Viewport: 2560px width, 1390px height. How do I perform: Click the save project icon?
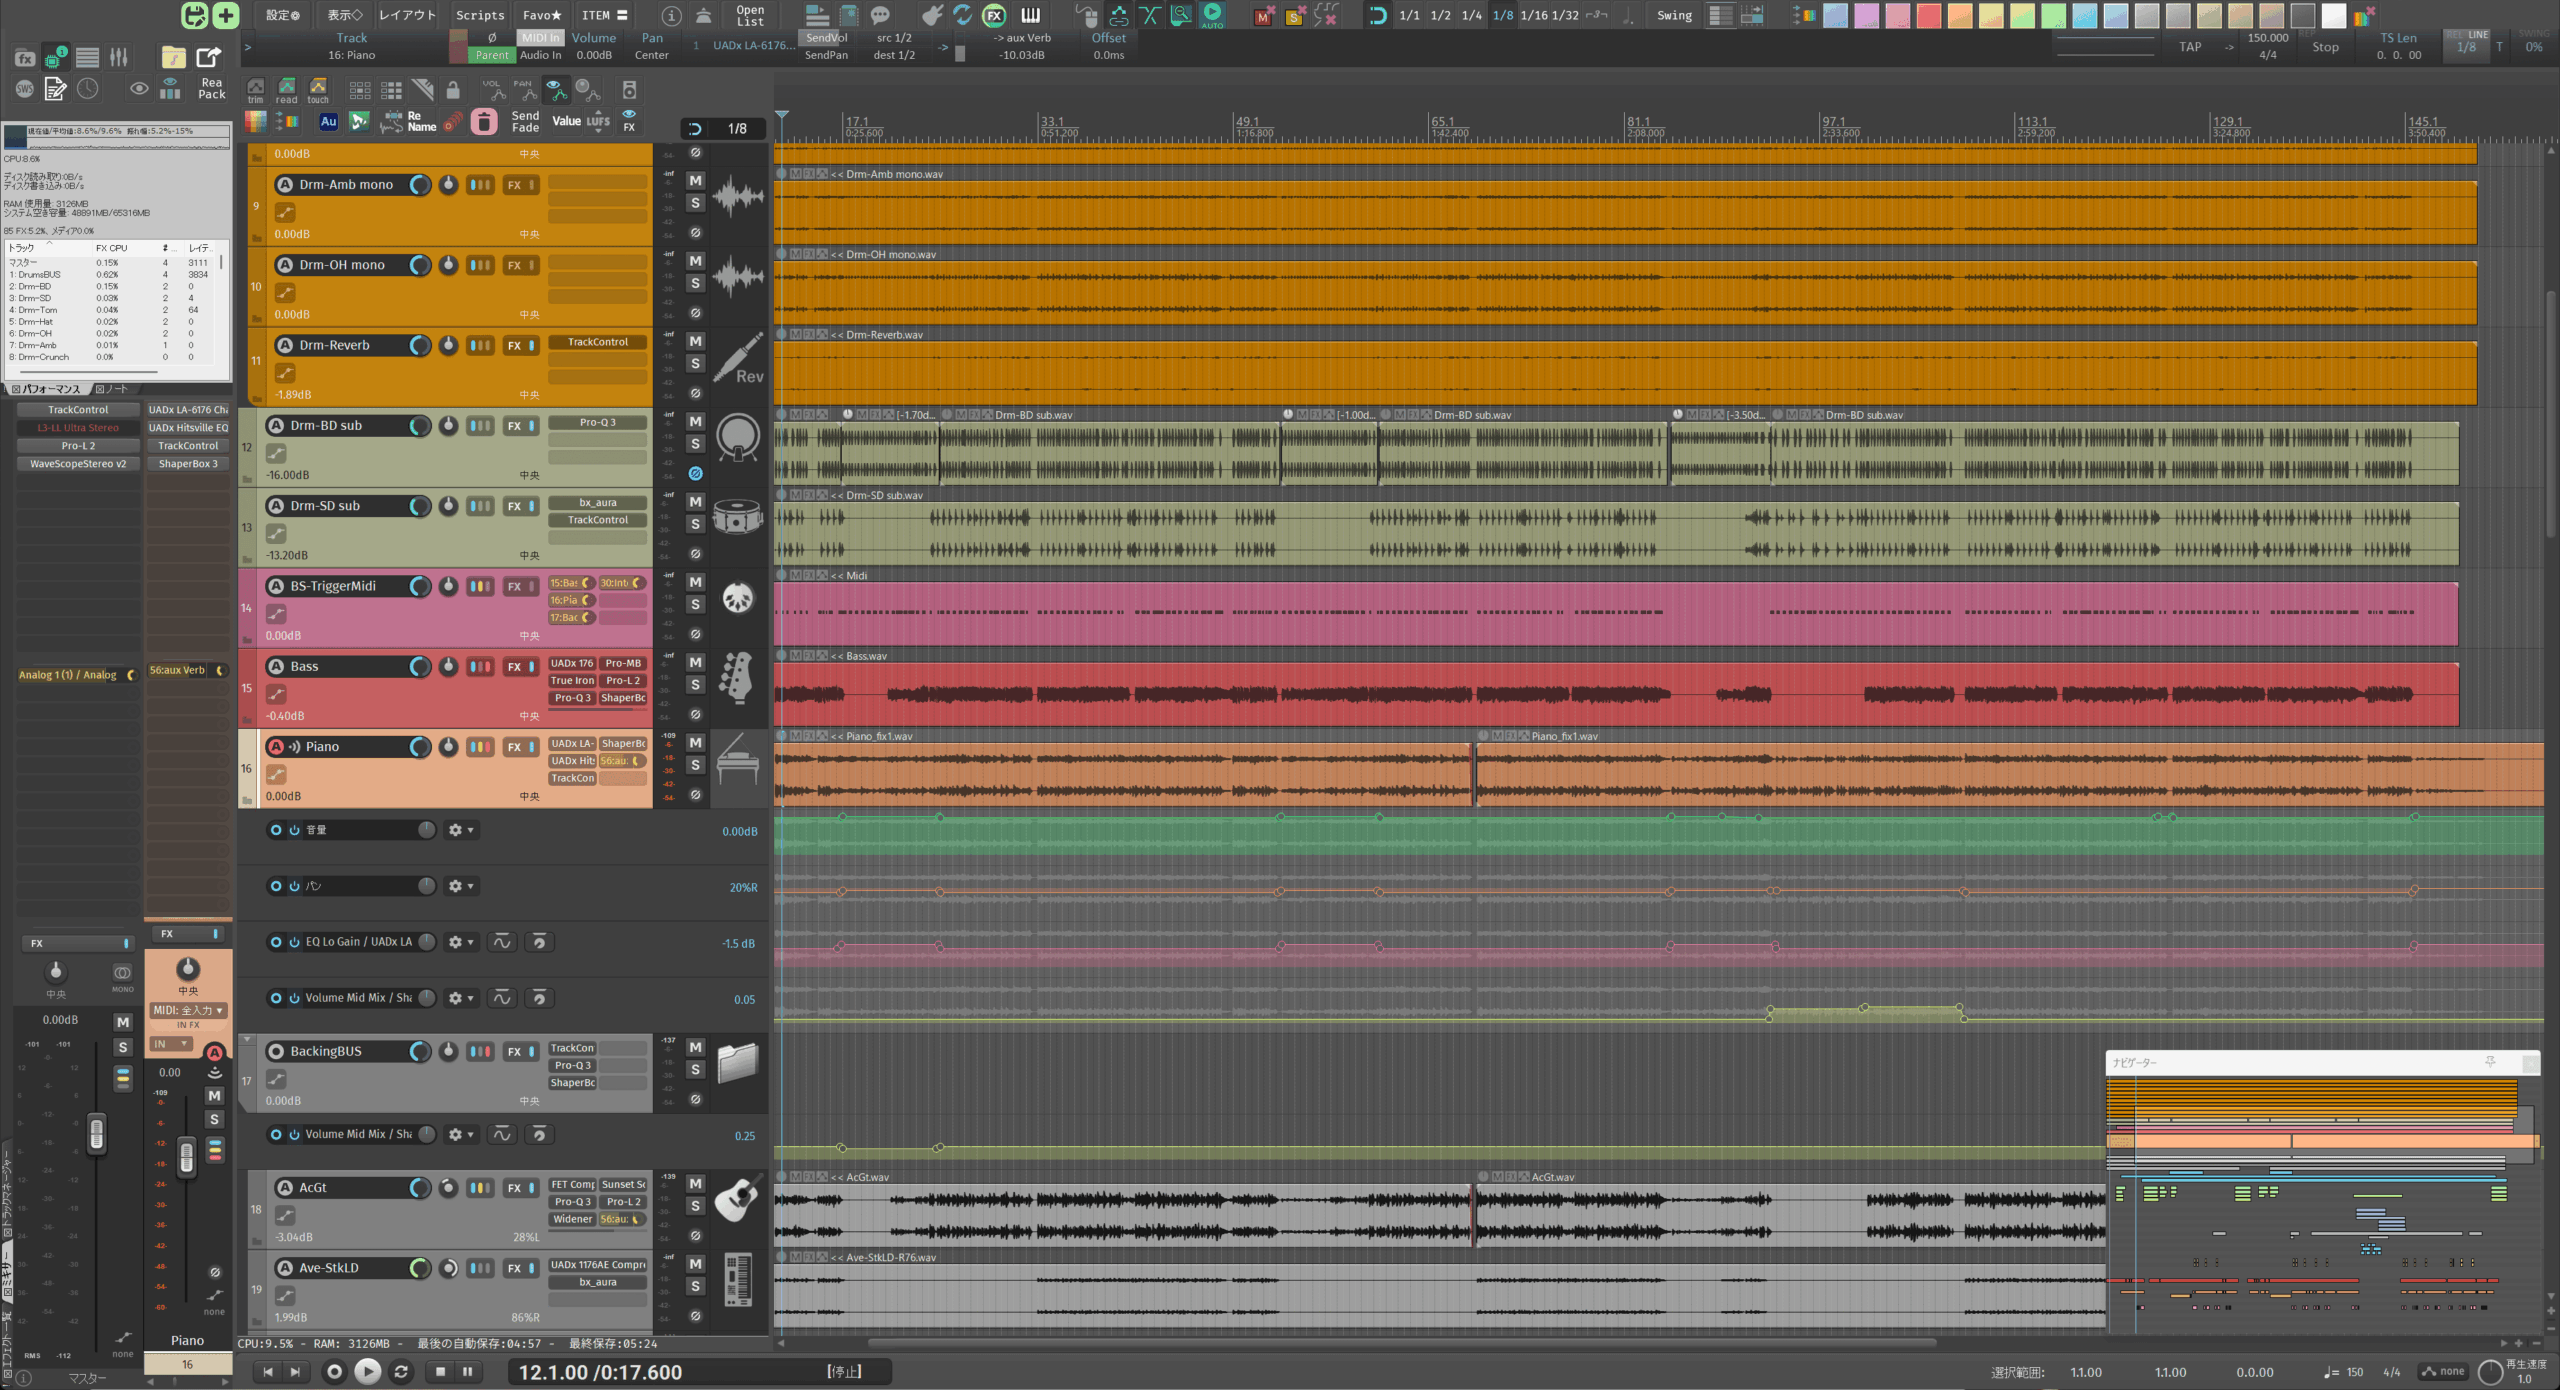(195, 15)
